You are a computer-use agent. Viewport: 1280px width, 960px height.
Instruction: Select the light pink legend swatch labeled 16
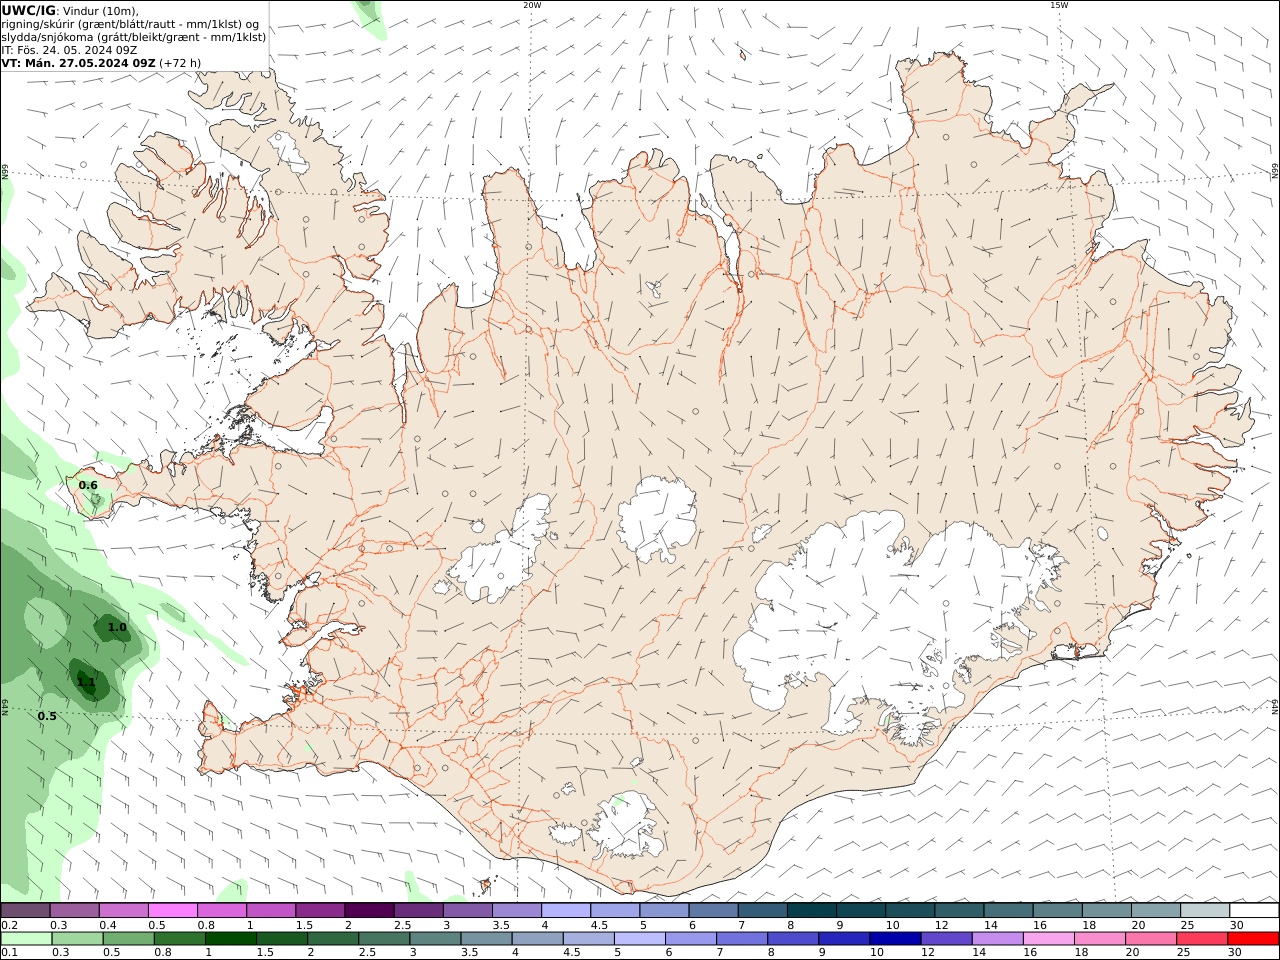coord(1048,939)
